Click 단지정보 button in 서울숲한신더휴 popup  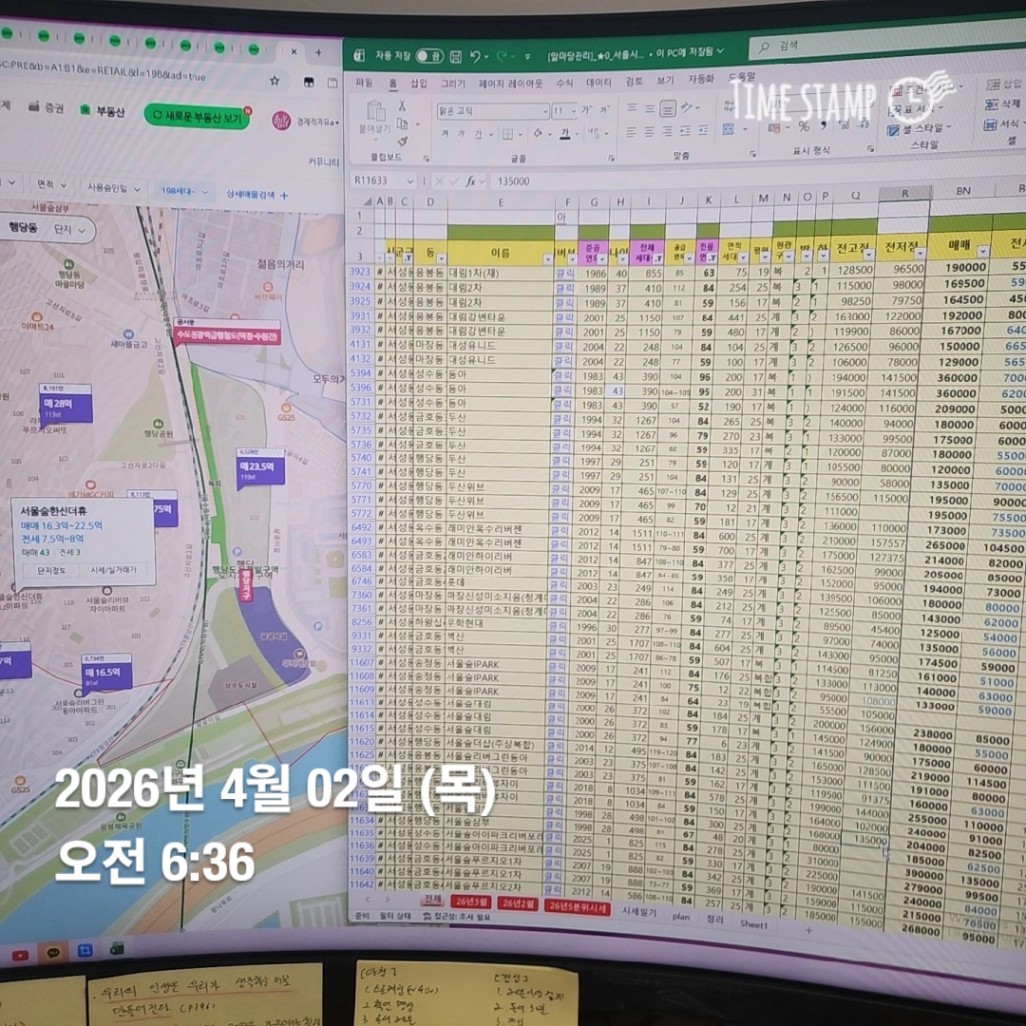[51, 571]
